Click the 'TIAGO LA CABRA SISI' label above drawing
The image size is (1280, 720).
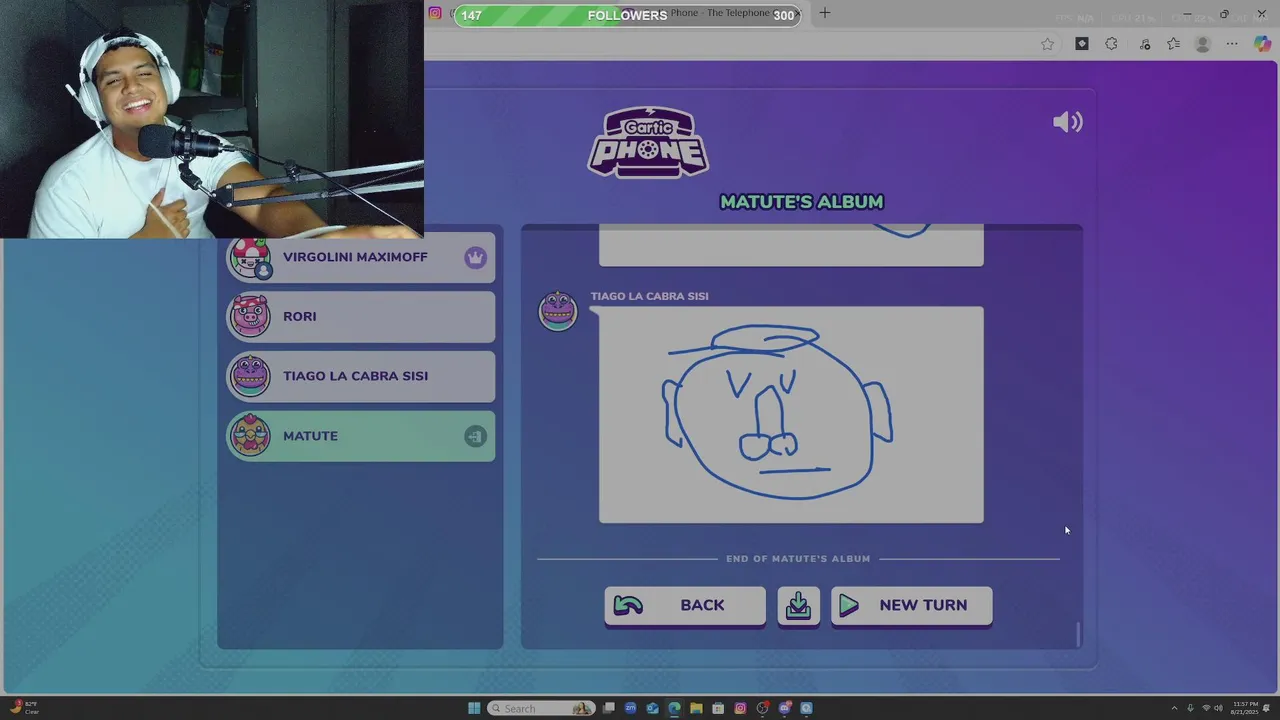649,296
